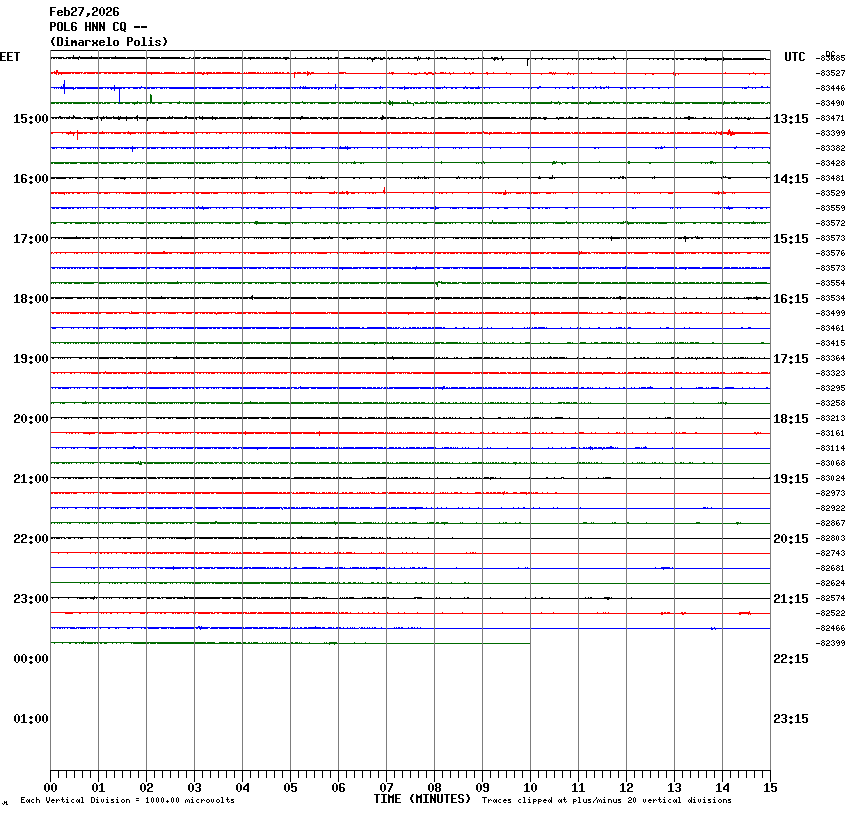Click the 23:15 UTC time label
This screenshot has width=850, height=814.
point(790,719)
